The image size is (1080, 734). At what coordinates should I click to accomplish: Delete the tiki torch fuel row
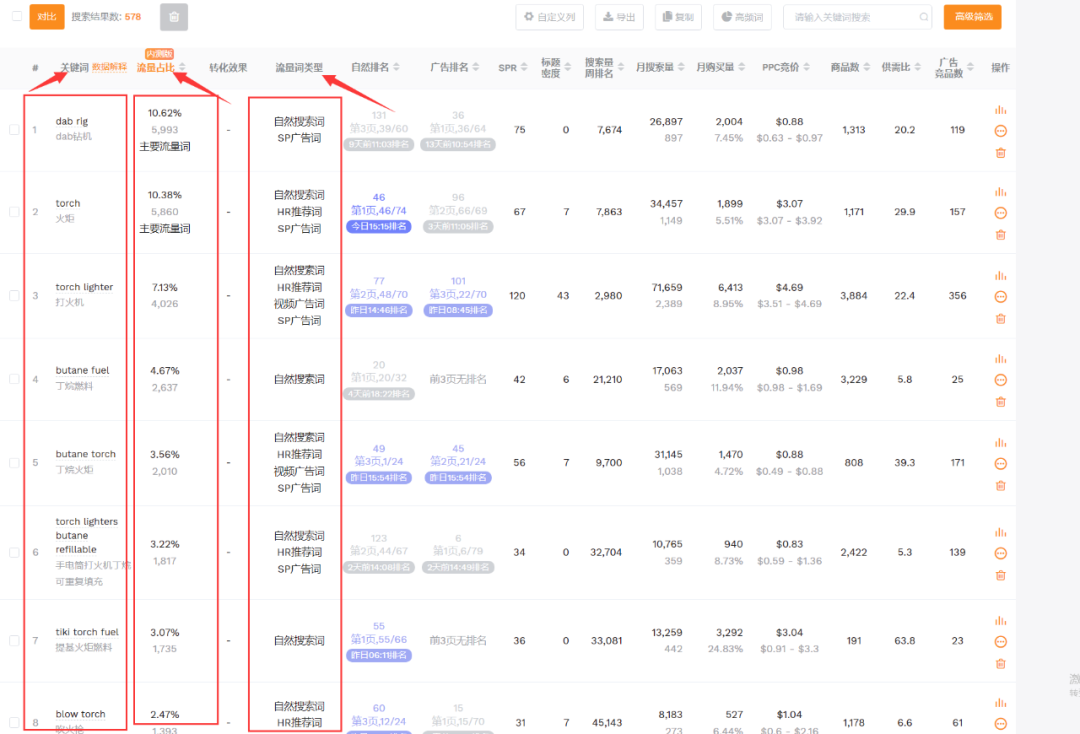pos(1001,664)
